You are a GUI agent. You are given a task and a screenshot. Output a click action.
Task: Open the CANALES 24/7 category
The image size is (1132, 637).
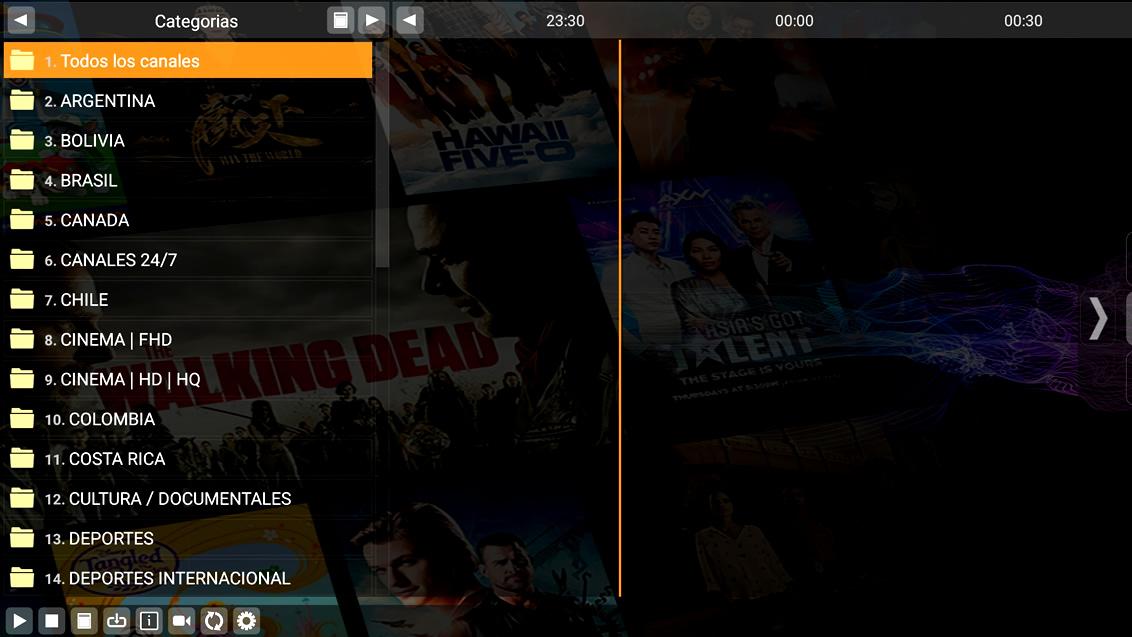(188, 259)
